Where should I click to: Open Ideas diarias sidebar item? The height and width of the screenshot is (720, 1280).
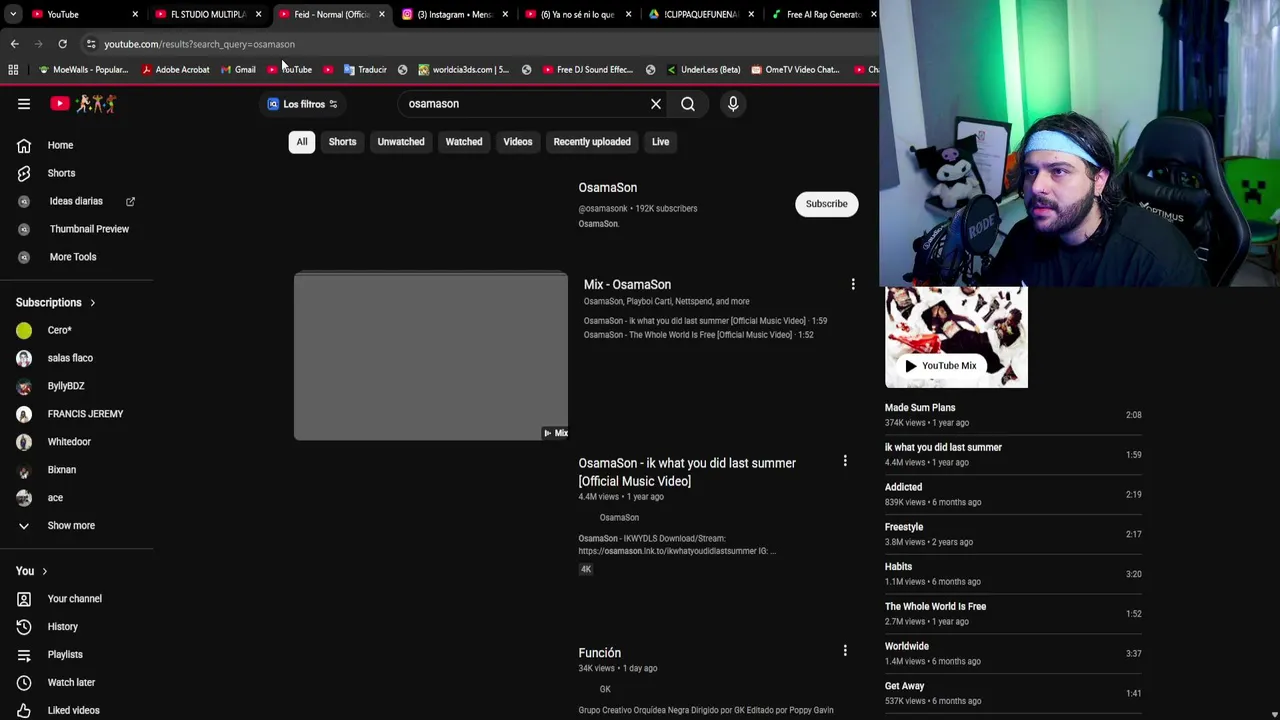(77, 201)
